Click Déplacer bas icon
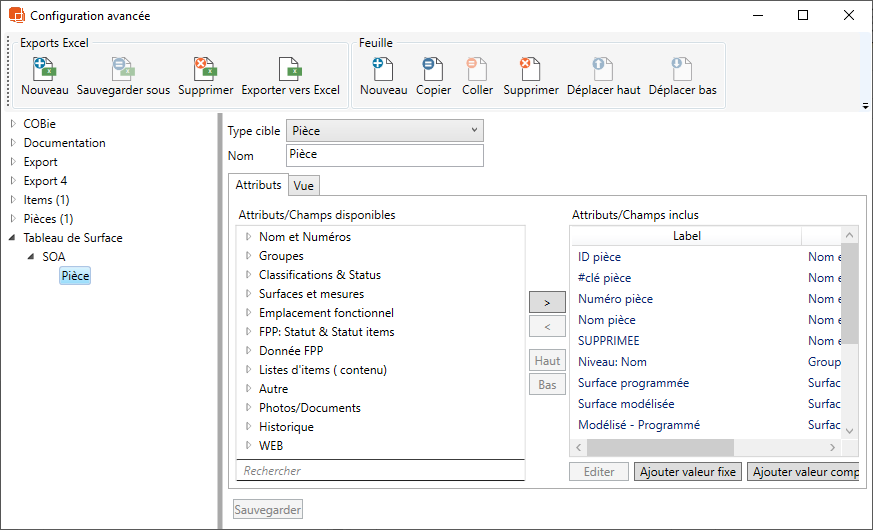873x530 pixels. click(x=682, y=69)
